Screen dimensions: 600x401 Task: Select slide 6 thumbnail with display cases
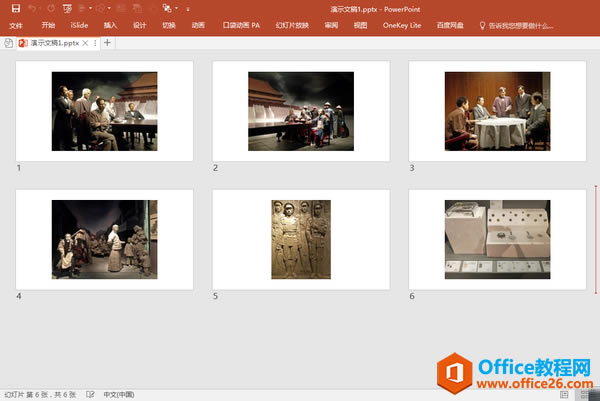[x=497, y=240]
